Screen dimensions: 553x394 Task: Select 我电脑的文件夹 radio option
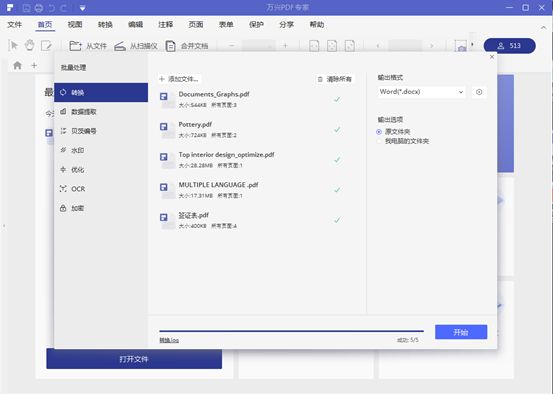379,141
